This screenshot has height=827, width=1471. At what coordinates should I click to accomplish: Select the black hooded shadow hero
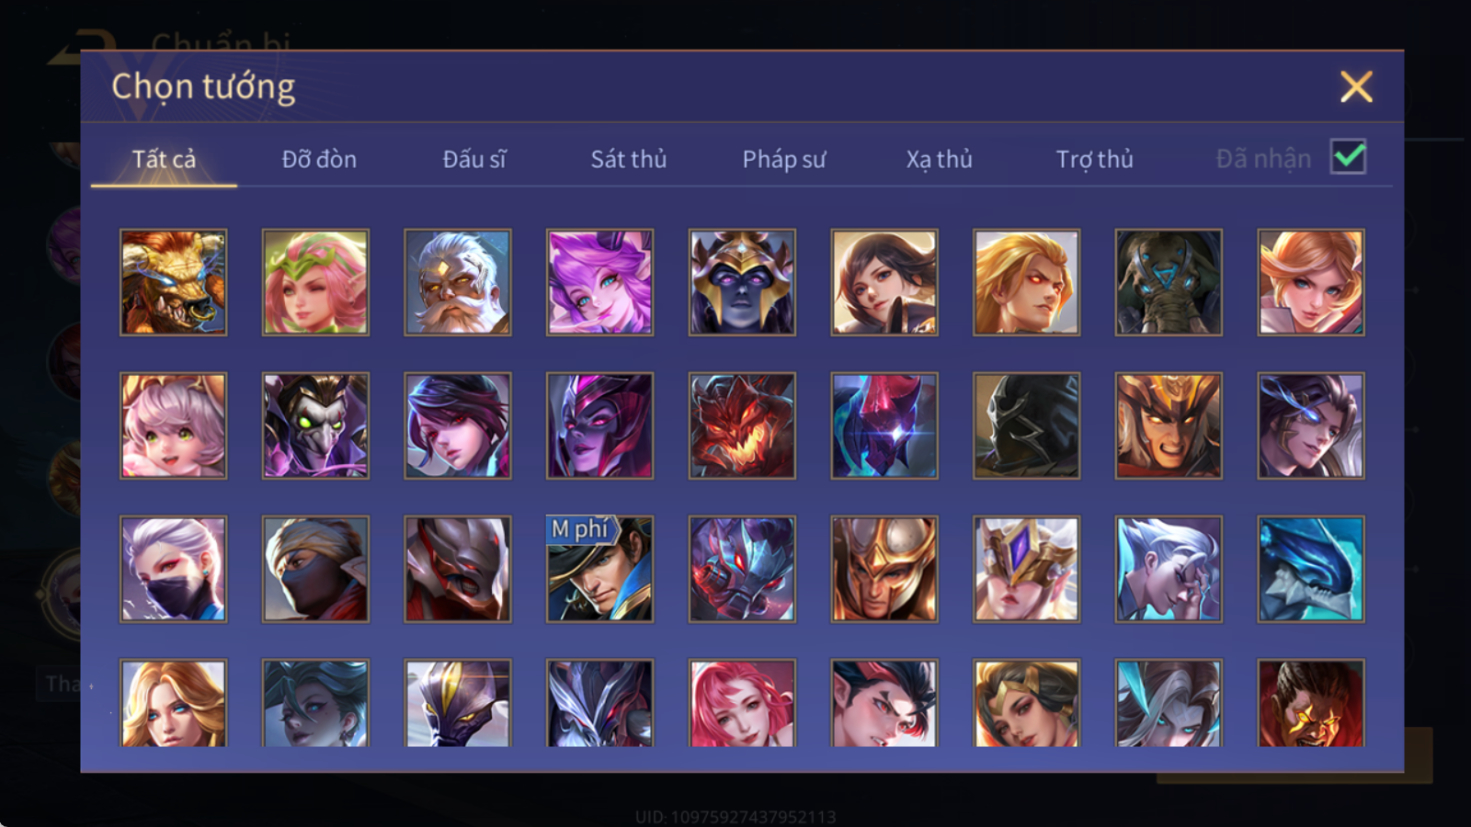click(x=1026, y=426)
